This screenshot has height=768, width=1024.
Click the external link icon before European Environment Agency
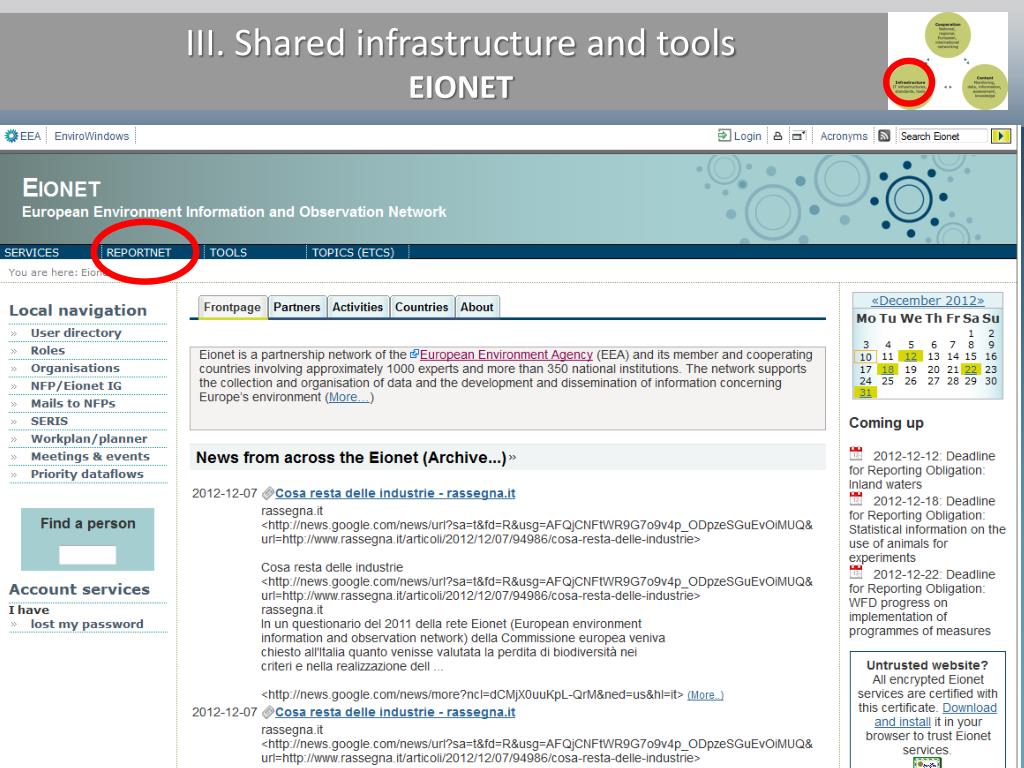point(414,354)
